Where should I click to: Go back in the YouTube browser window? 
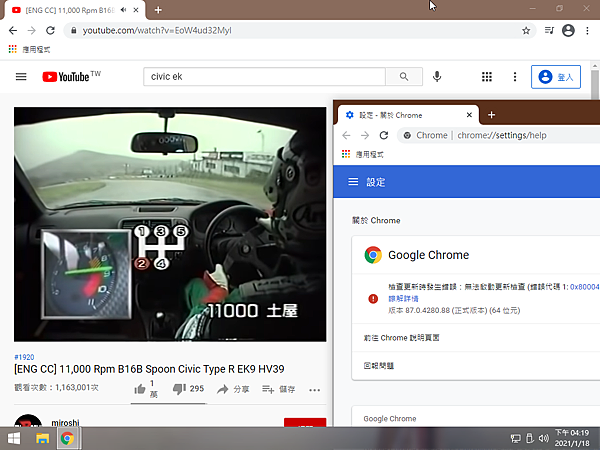click(x=13, y=31)
